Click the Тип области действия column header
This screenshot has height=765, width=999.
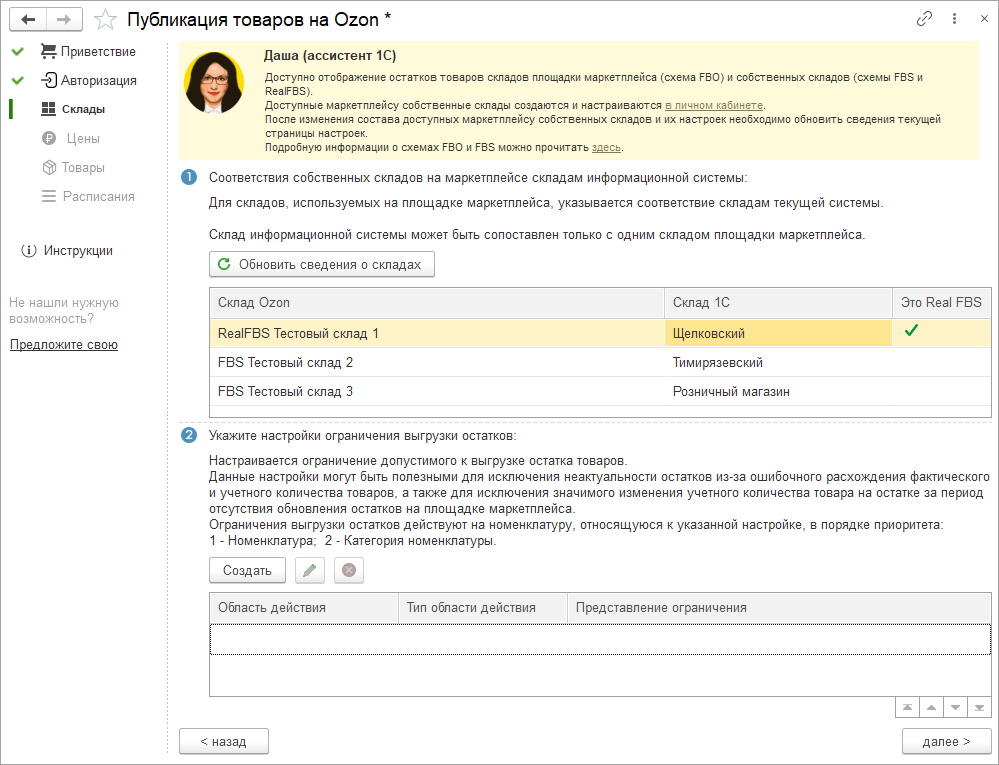point(483,608)
